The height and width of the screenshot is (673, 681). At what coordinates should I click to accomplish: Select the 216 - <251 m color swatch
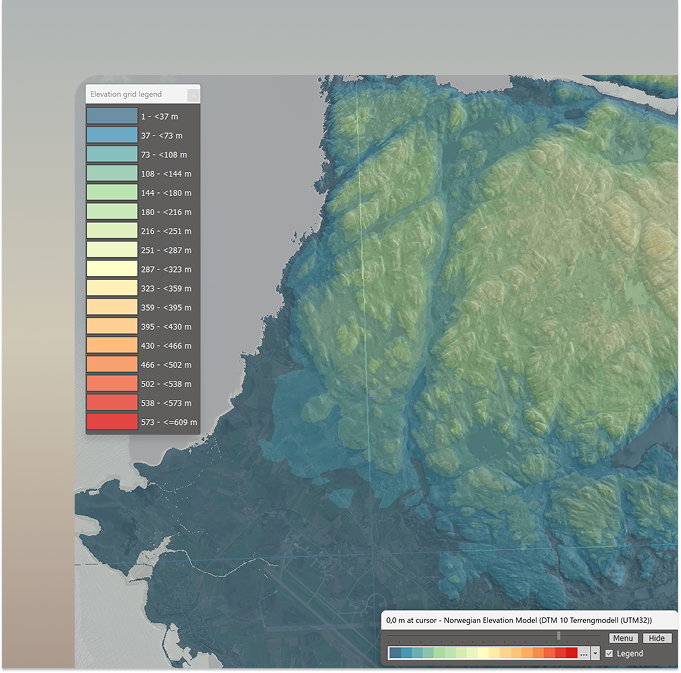pos(112,231)
